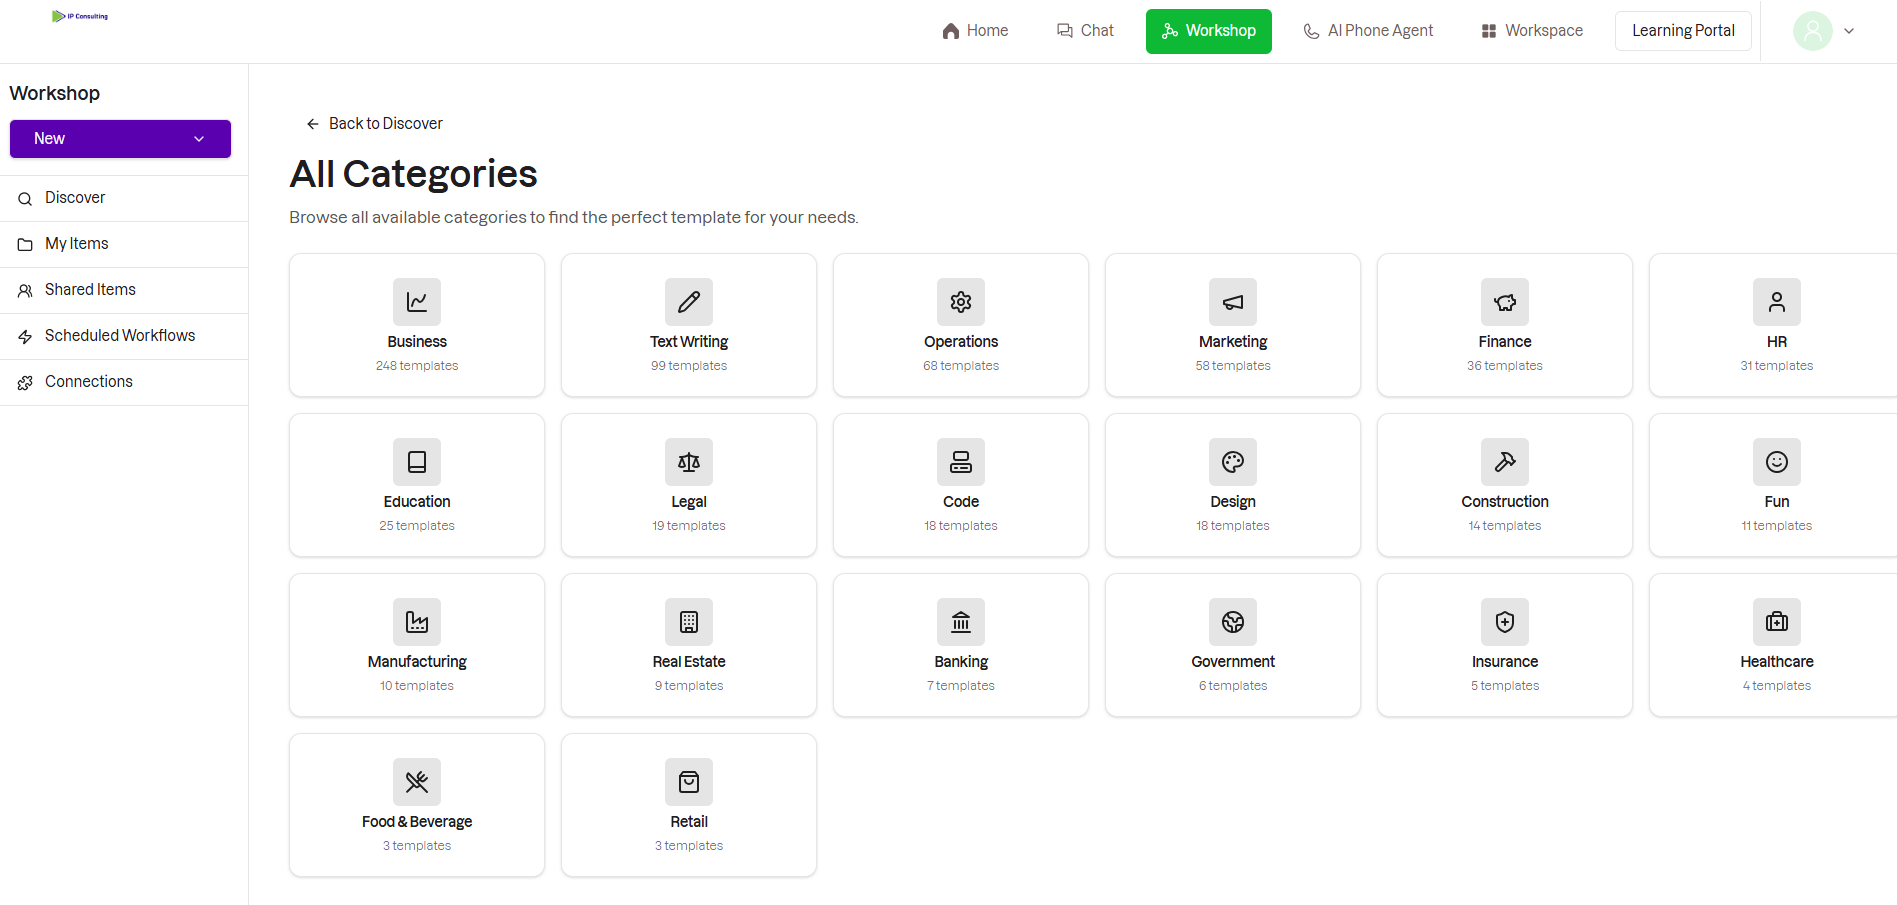The height and width of the screenshot is (905, 1897).
Task: Click the Back to Discover link
Action: pyautogui.click(x=373, y=123)
